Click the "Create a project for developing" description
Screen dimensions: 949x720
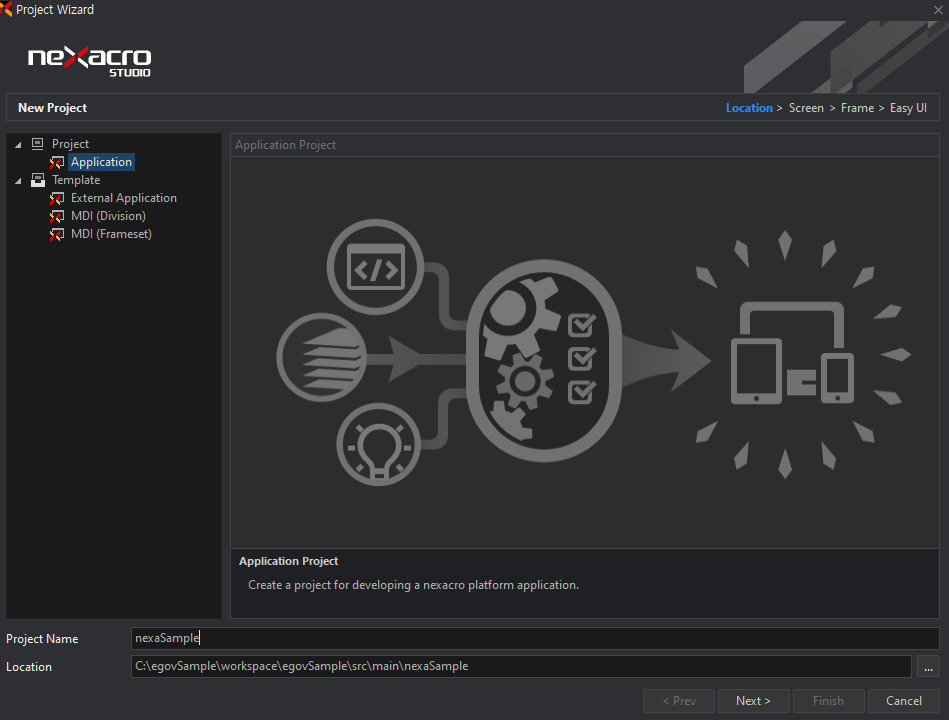pos(413,585)
